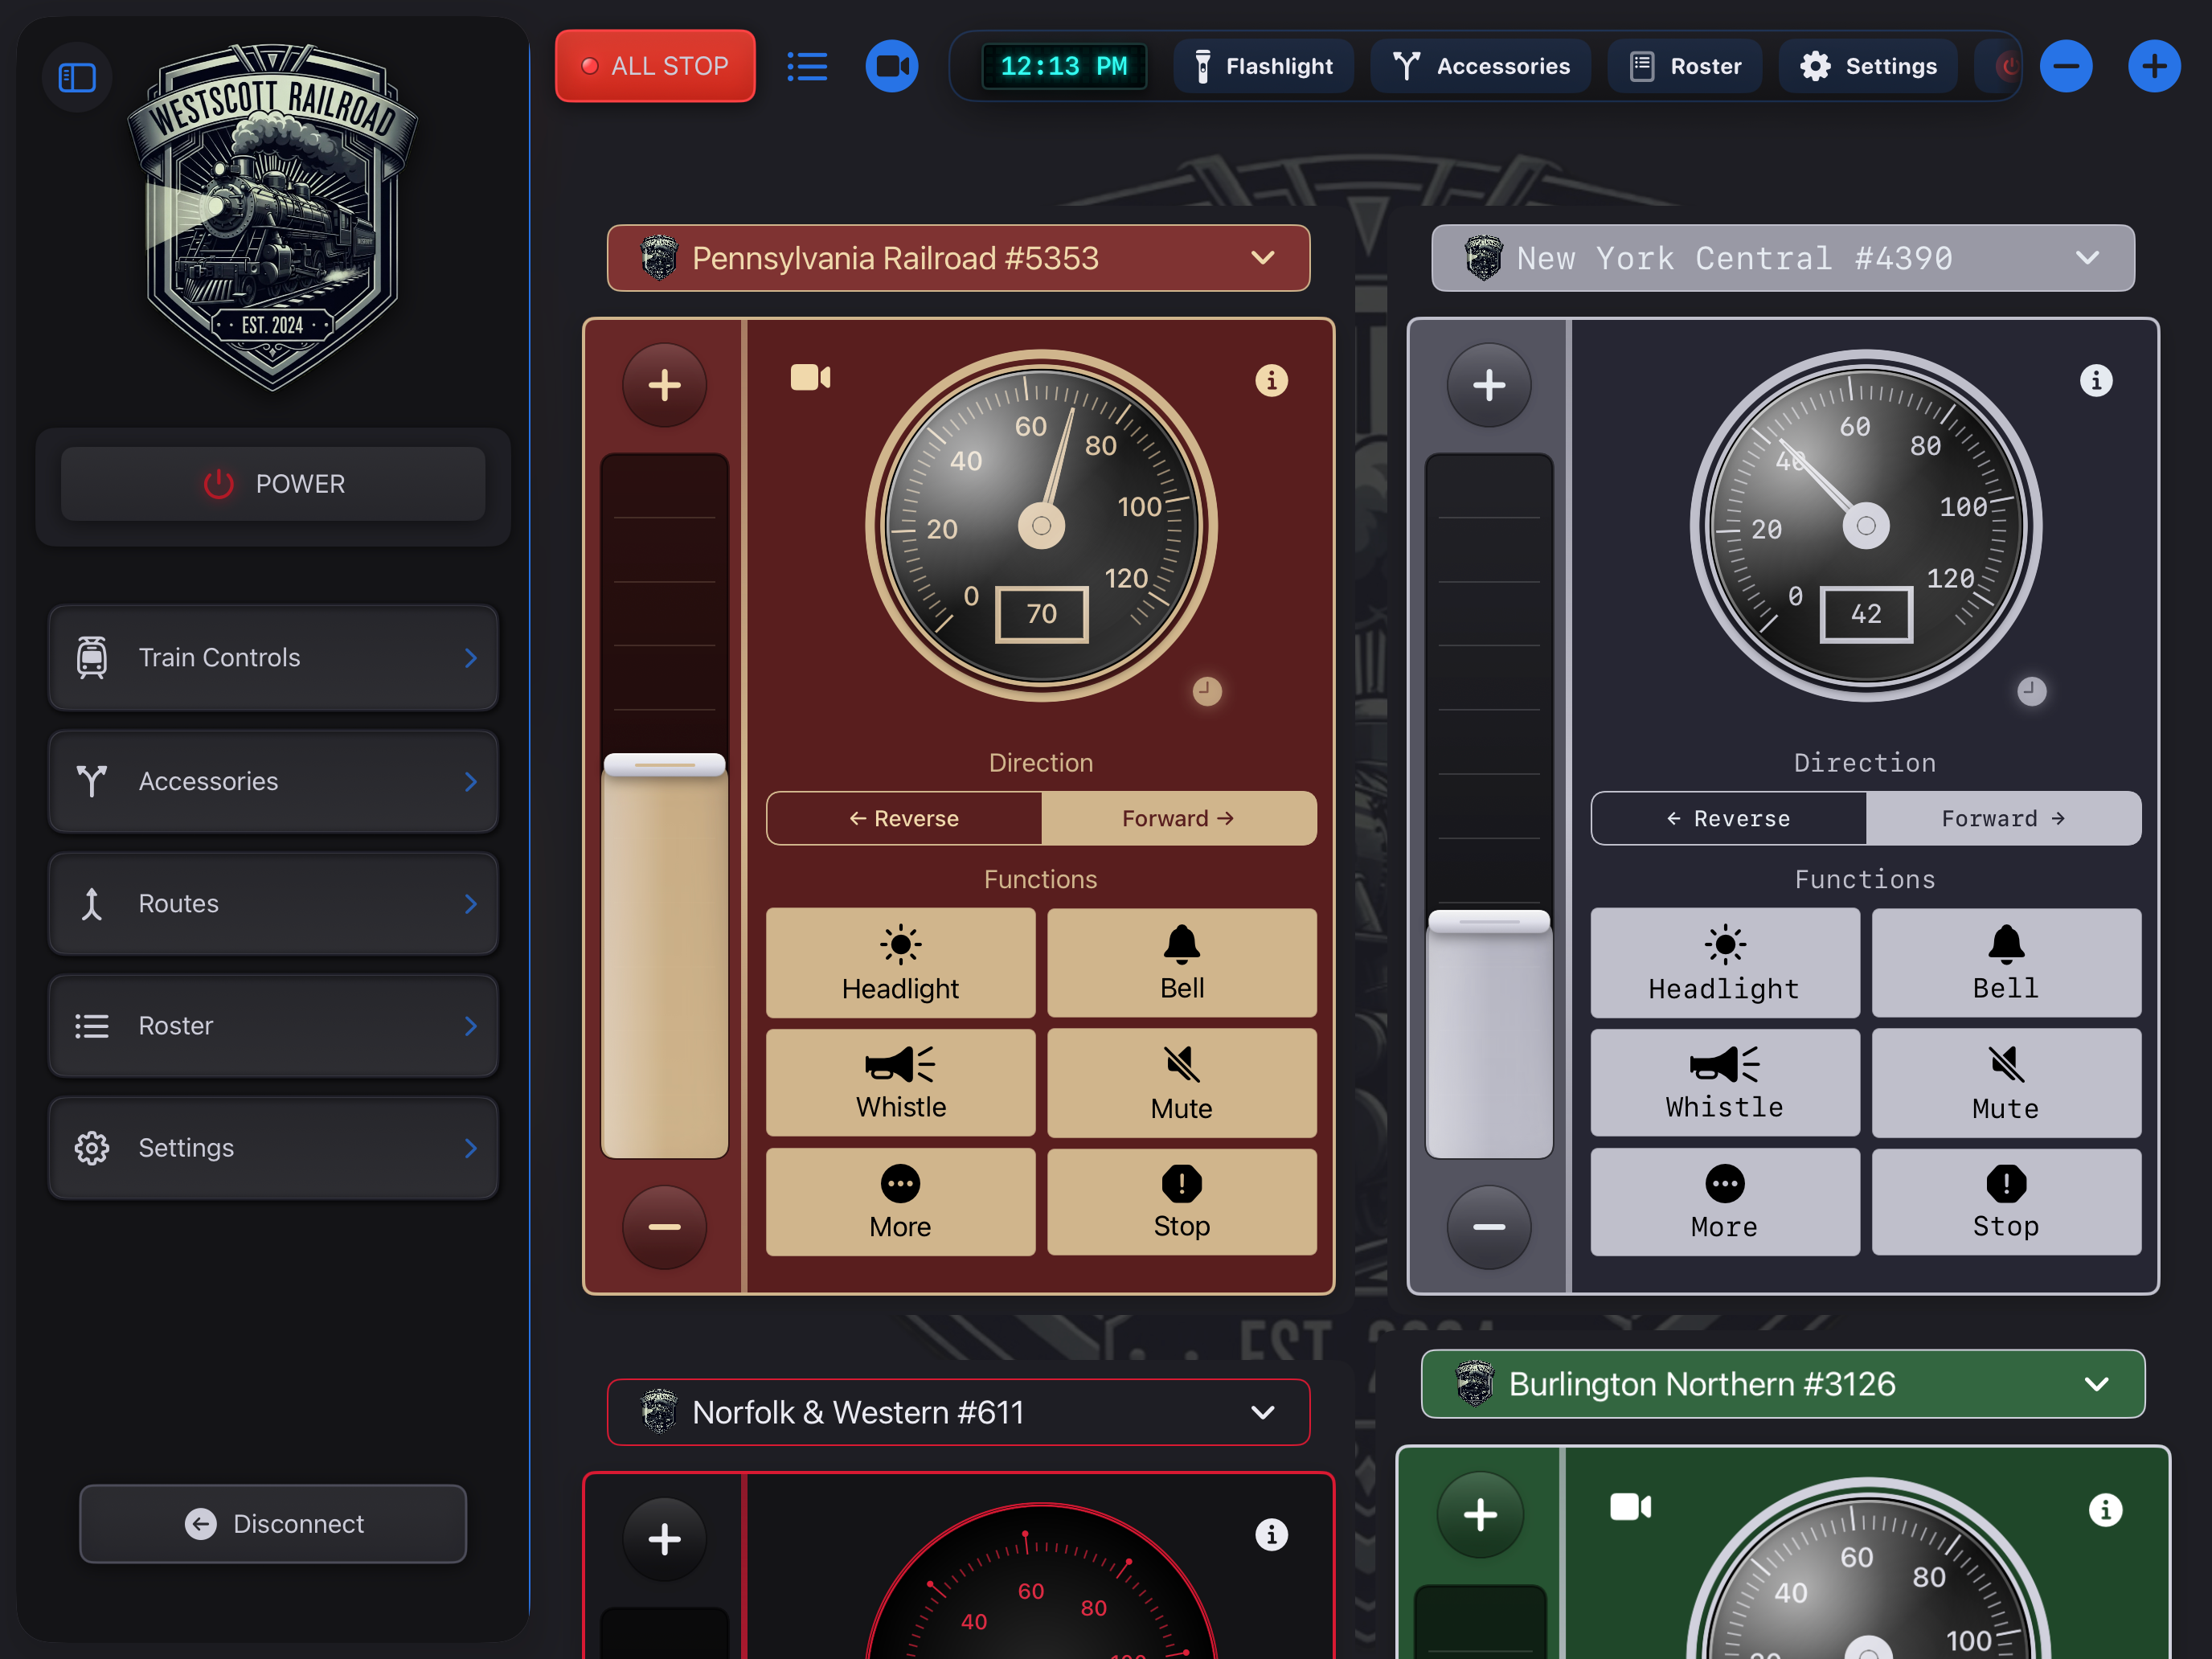2212x1659 pixels.
Task: Toggle the track POWER button
Action: click(x=273, y=484)
